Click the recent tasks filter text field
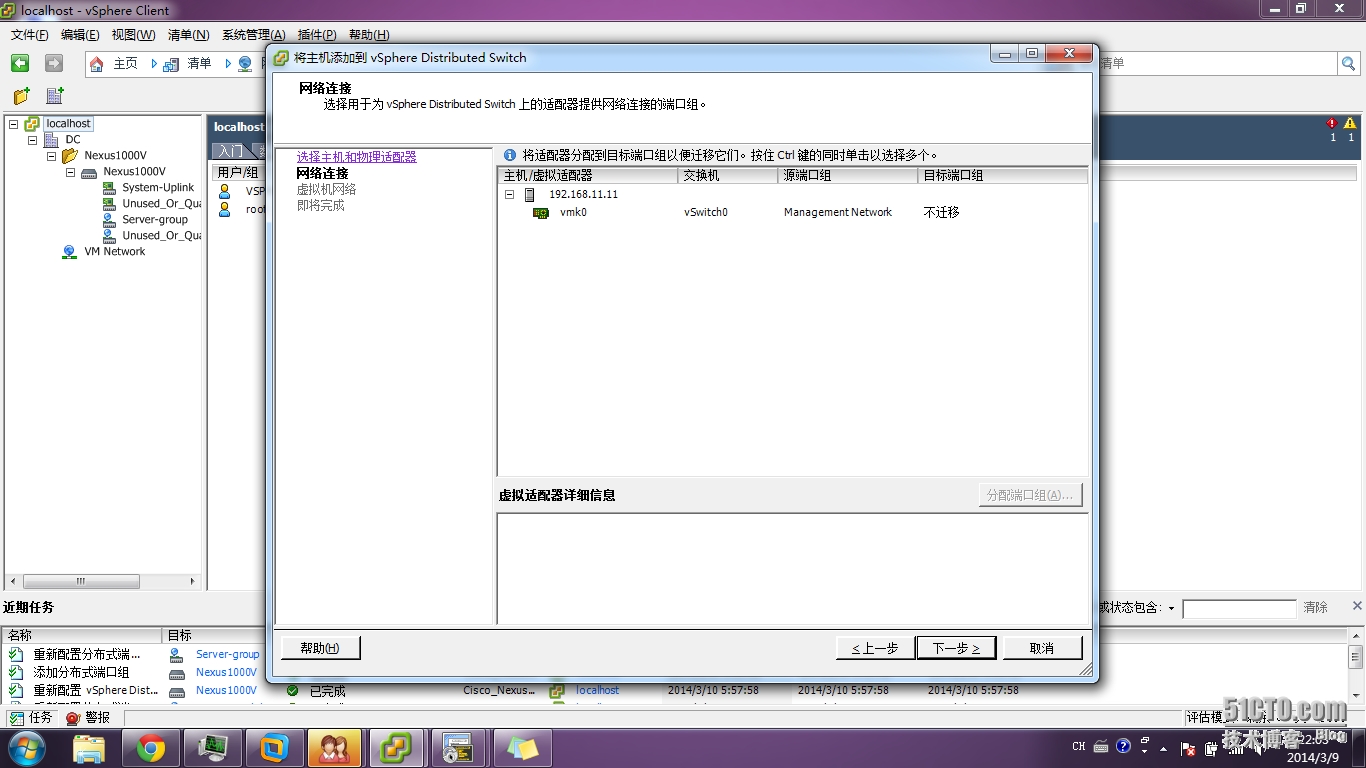 click(x=1239, y=608)
